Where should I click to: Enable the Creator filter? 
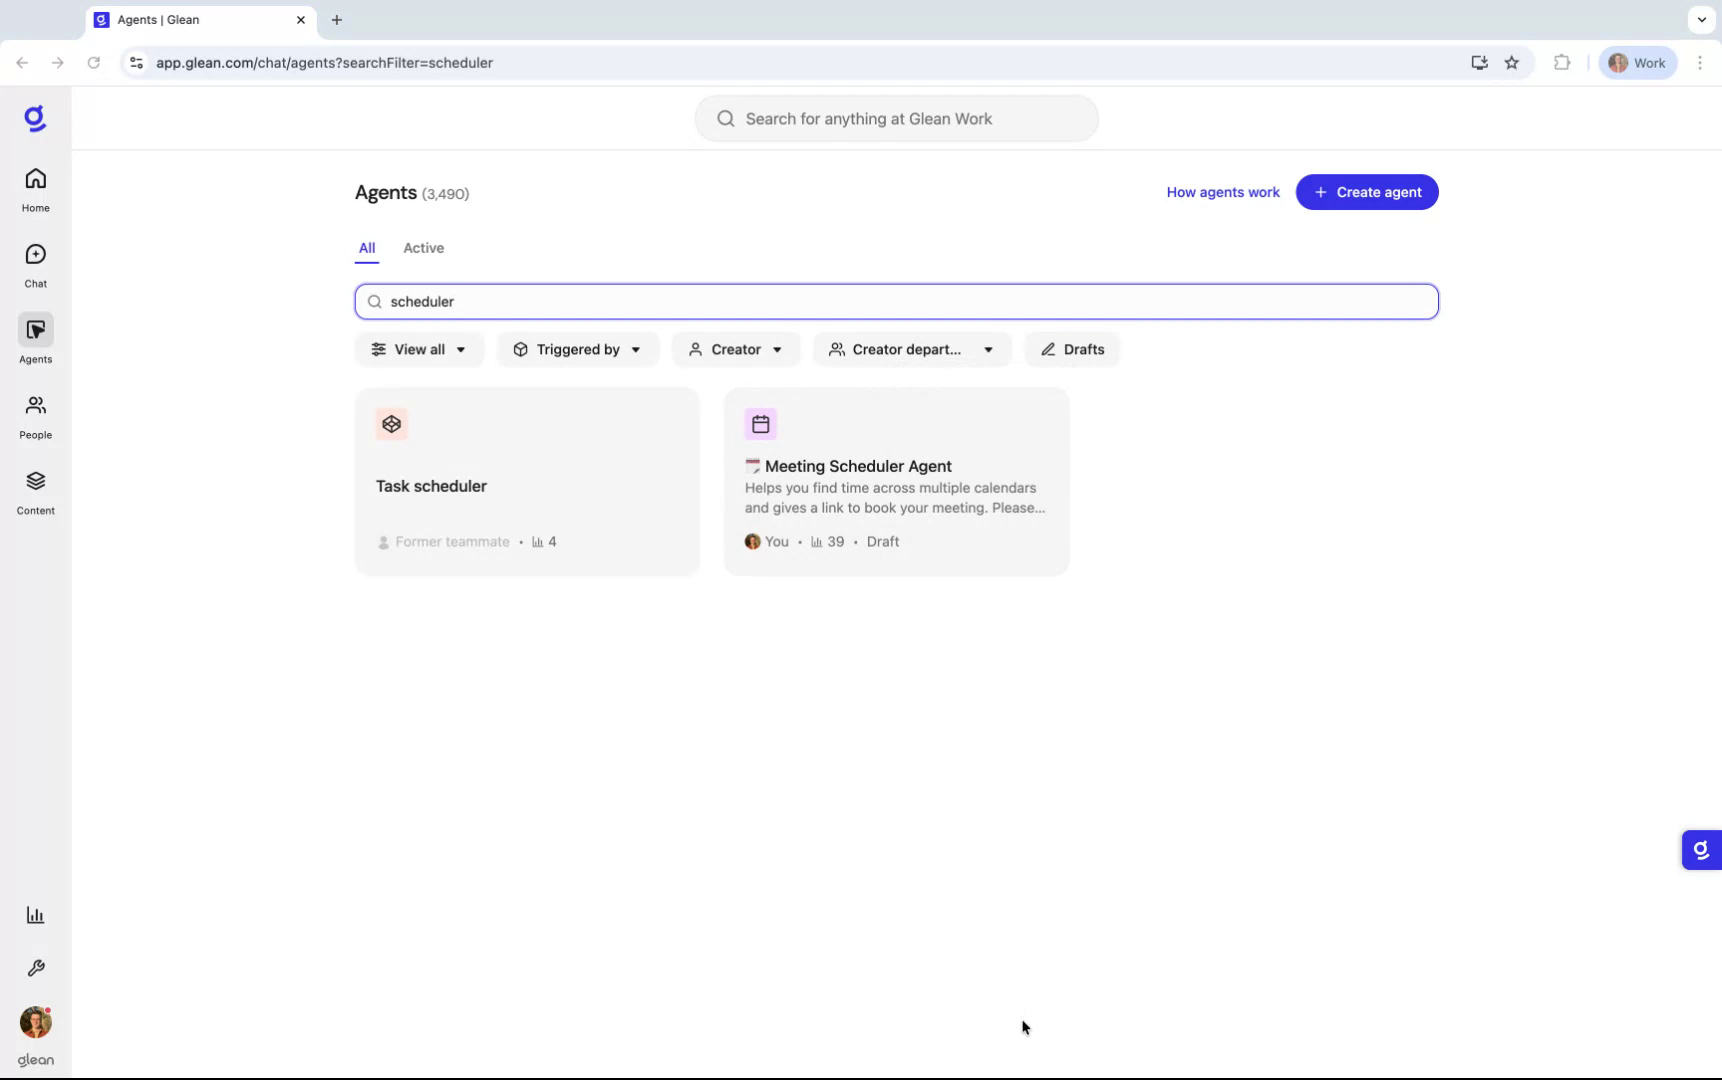735,349
